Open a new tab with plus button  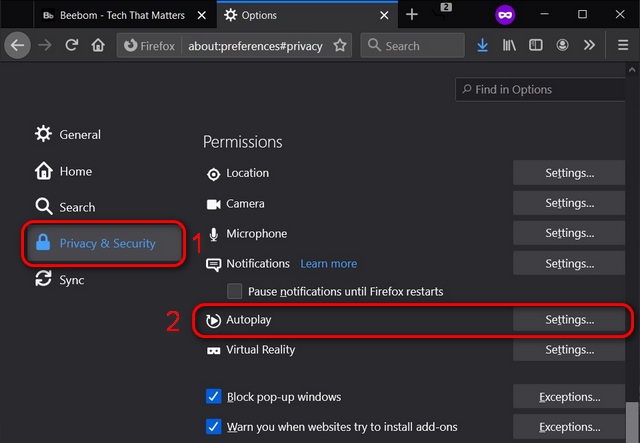pyautogui.click(x=411, y=15)
